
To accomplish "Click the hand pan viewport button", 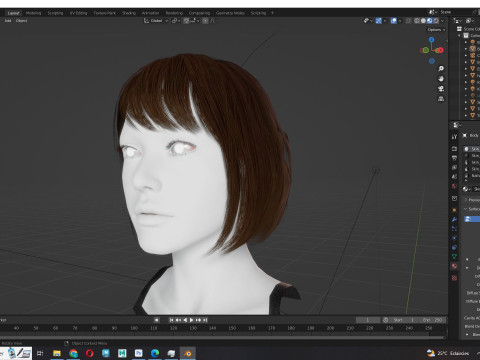I will coord(441,79).
